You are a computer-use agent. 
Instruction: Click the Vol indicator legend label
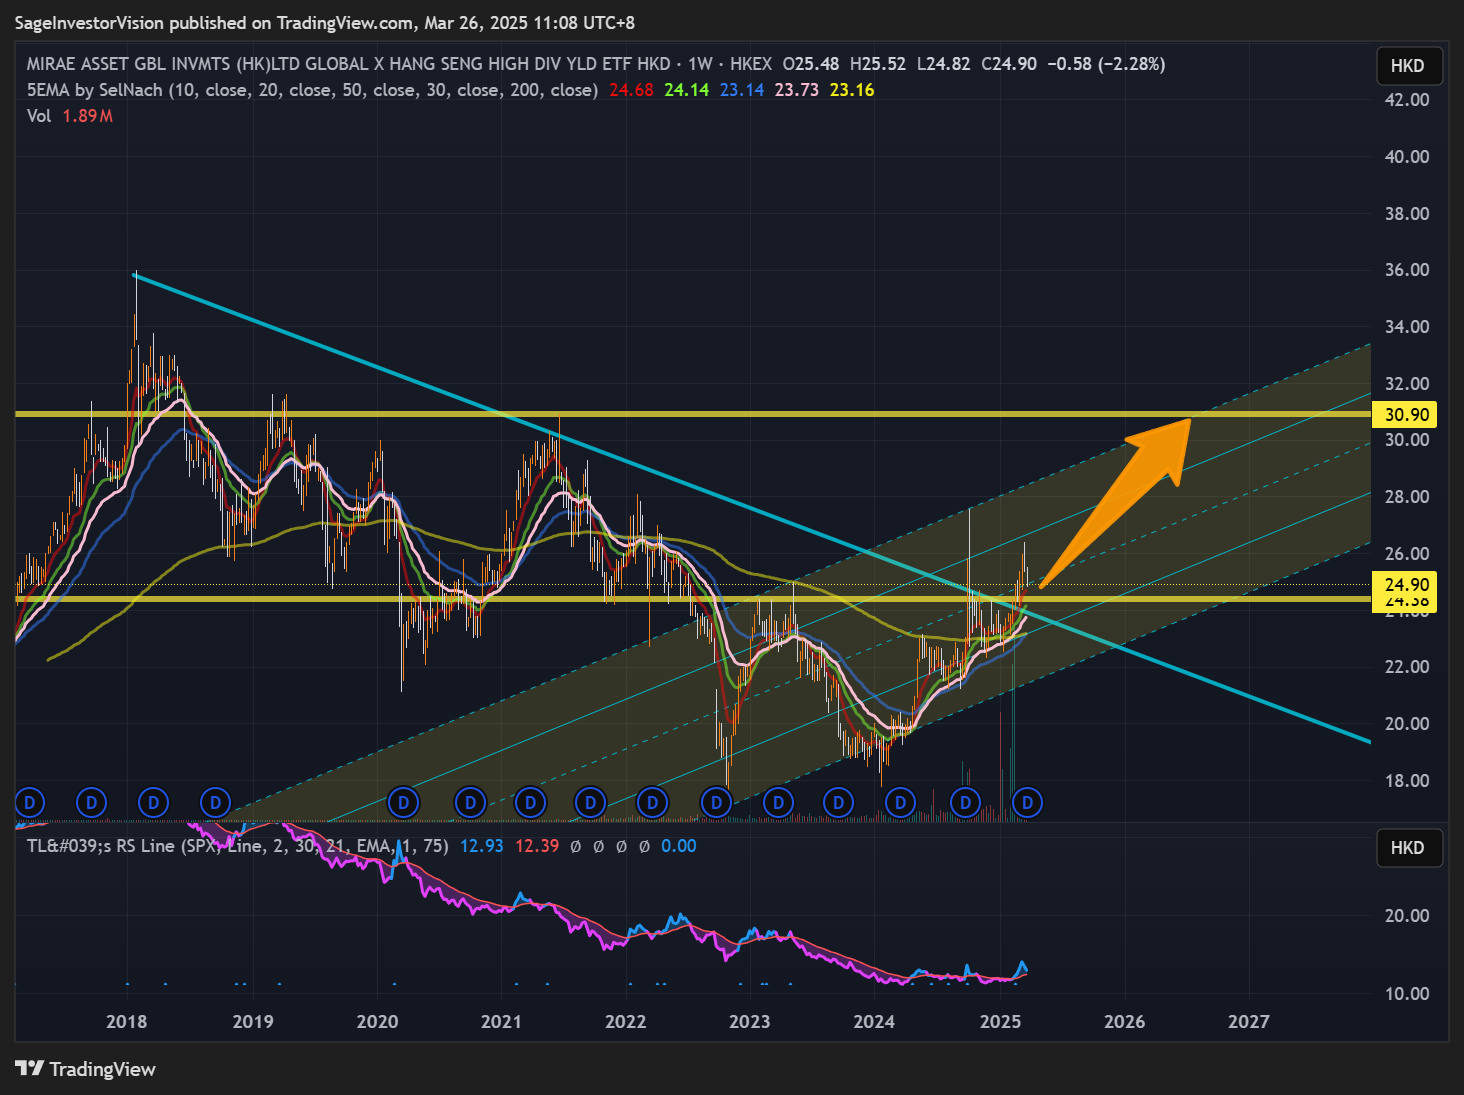[x=39, y=116]
